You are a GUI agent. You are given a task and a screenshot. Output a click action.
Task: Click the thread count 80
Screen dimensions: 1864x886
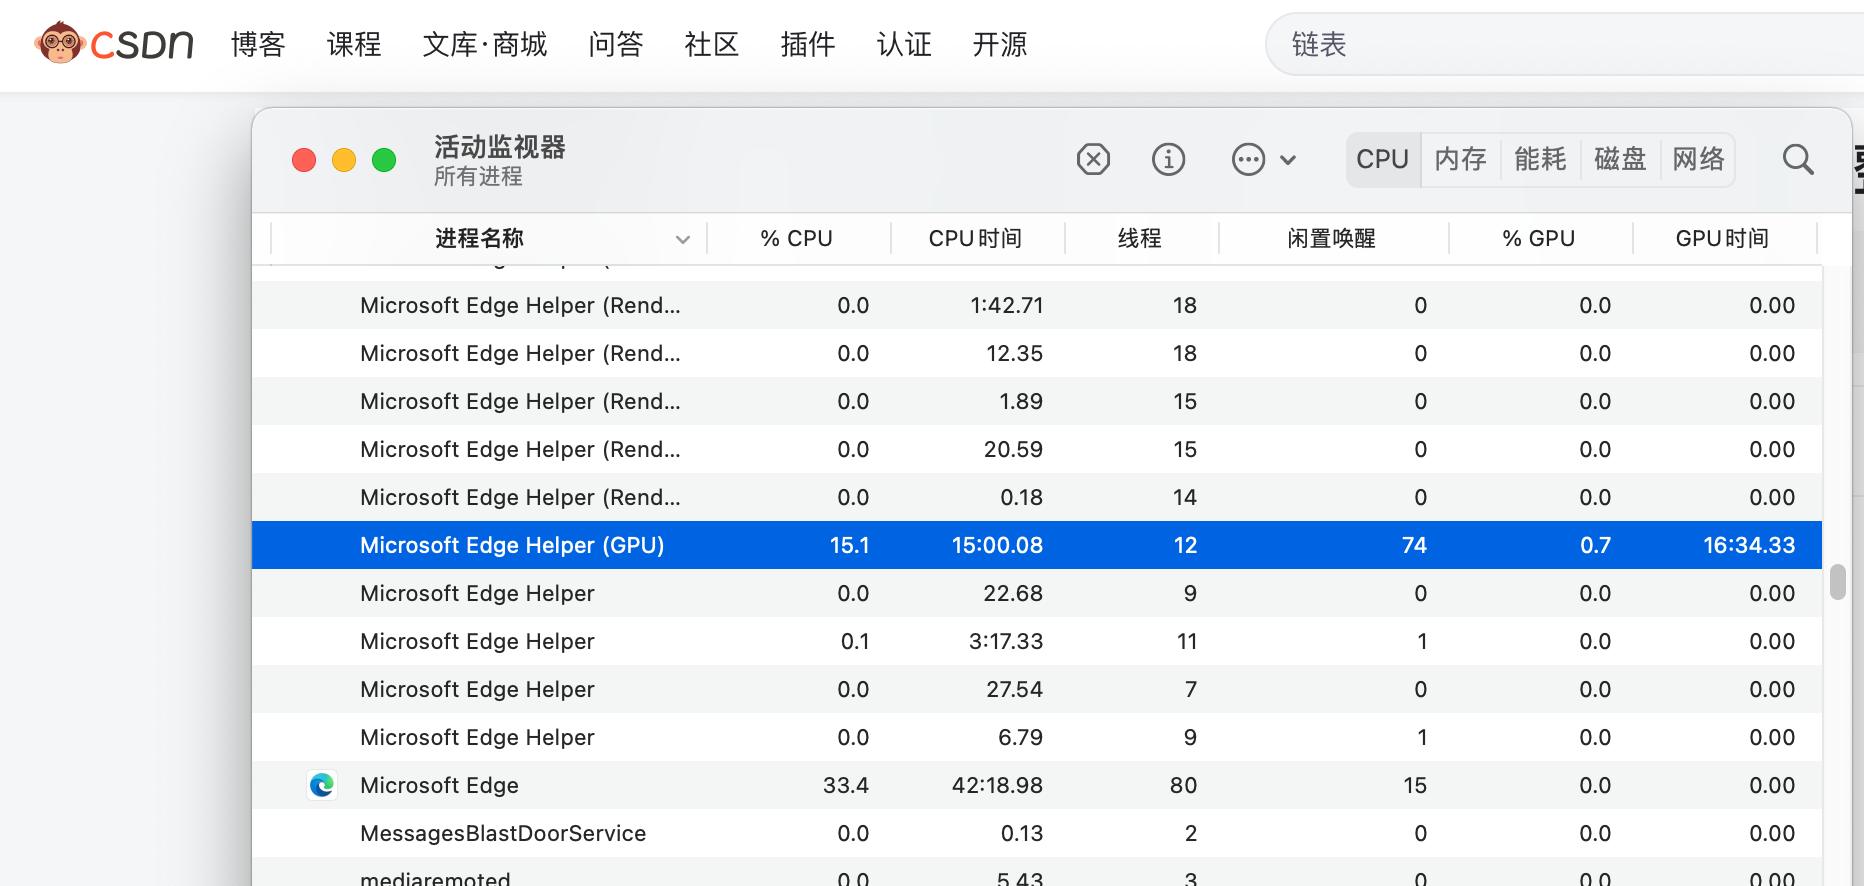1184,785
